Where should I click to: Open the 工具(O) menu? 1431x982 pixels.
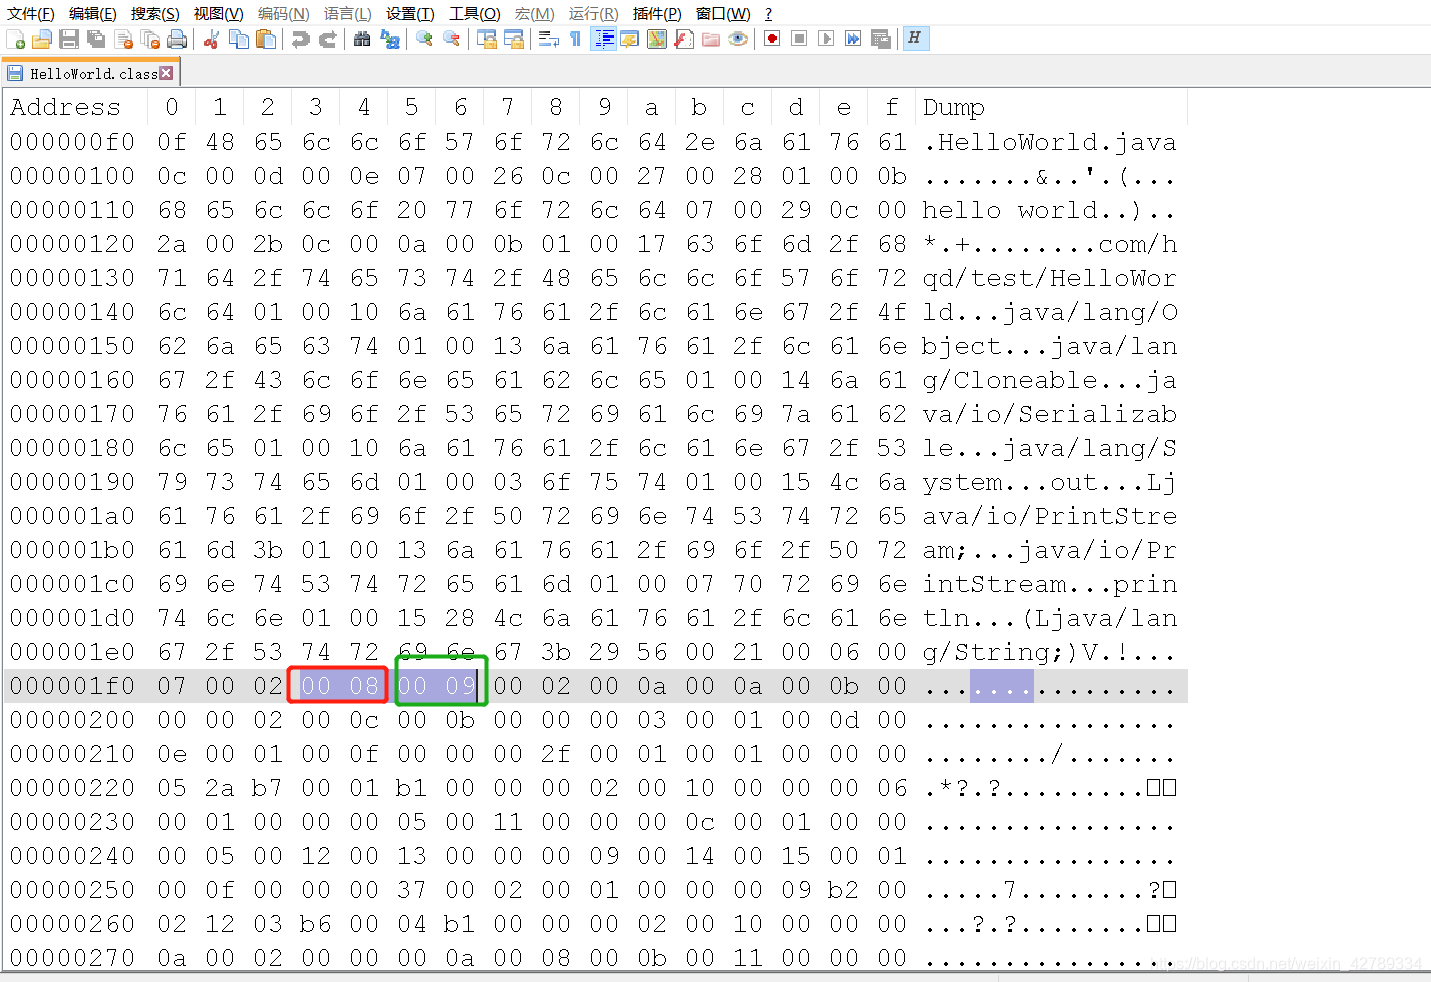click(x=475, y=13)
